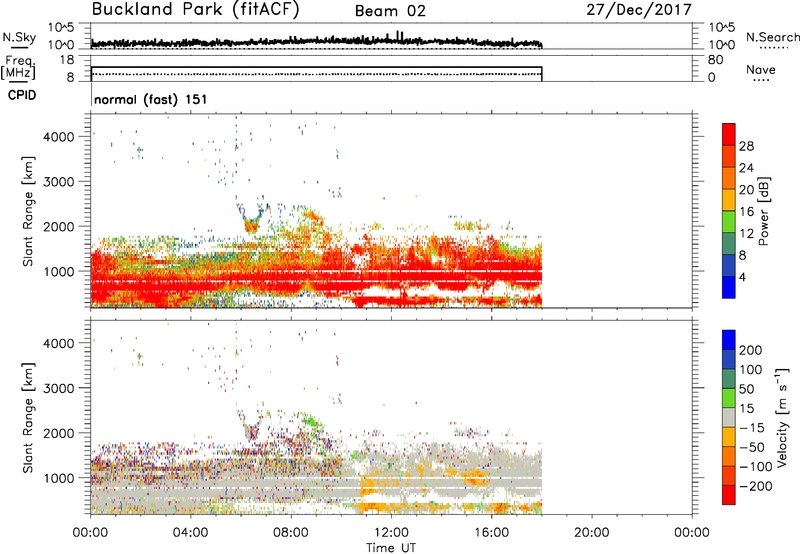Screen dimensions: 800x554
Task: Click 'Slant Range [km]' label of power panel
Action: [28, 211]
